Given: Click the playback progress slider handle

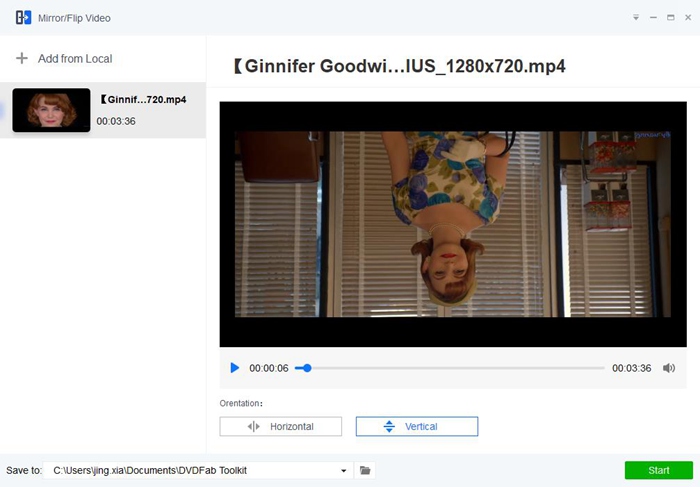Looking at the screenshot, I should click(x=307, y=368).
